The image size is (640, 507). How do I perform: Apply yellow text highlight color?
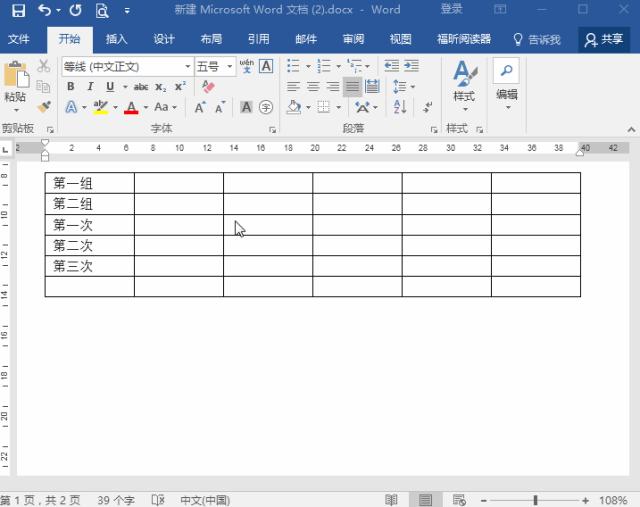tap(100, 107)
